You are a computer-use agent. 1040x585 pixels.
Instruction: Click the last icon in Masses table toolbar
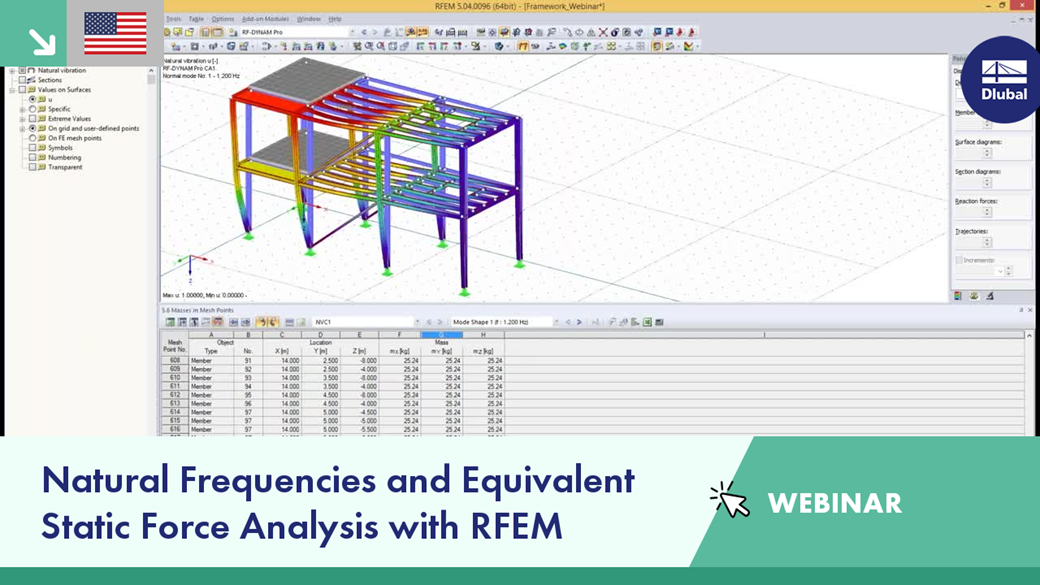tap(659, 322)
